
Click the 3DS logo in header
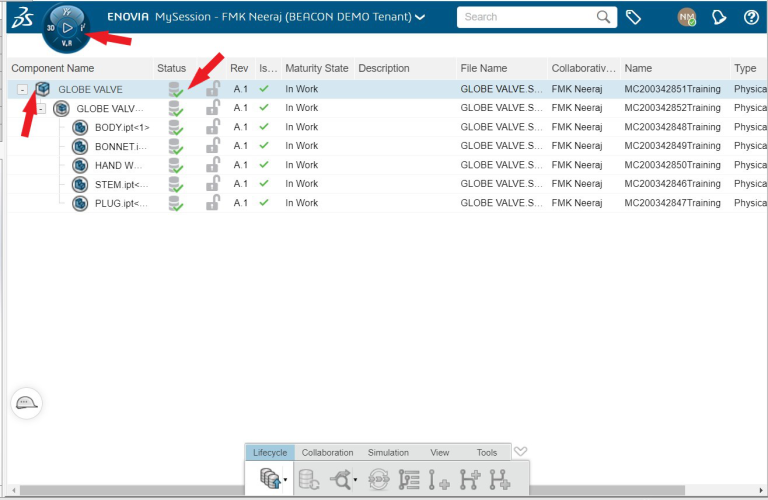click(23, 18)
